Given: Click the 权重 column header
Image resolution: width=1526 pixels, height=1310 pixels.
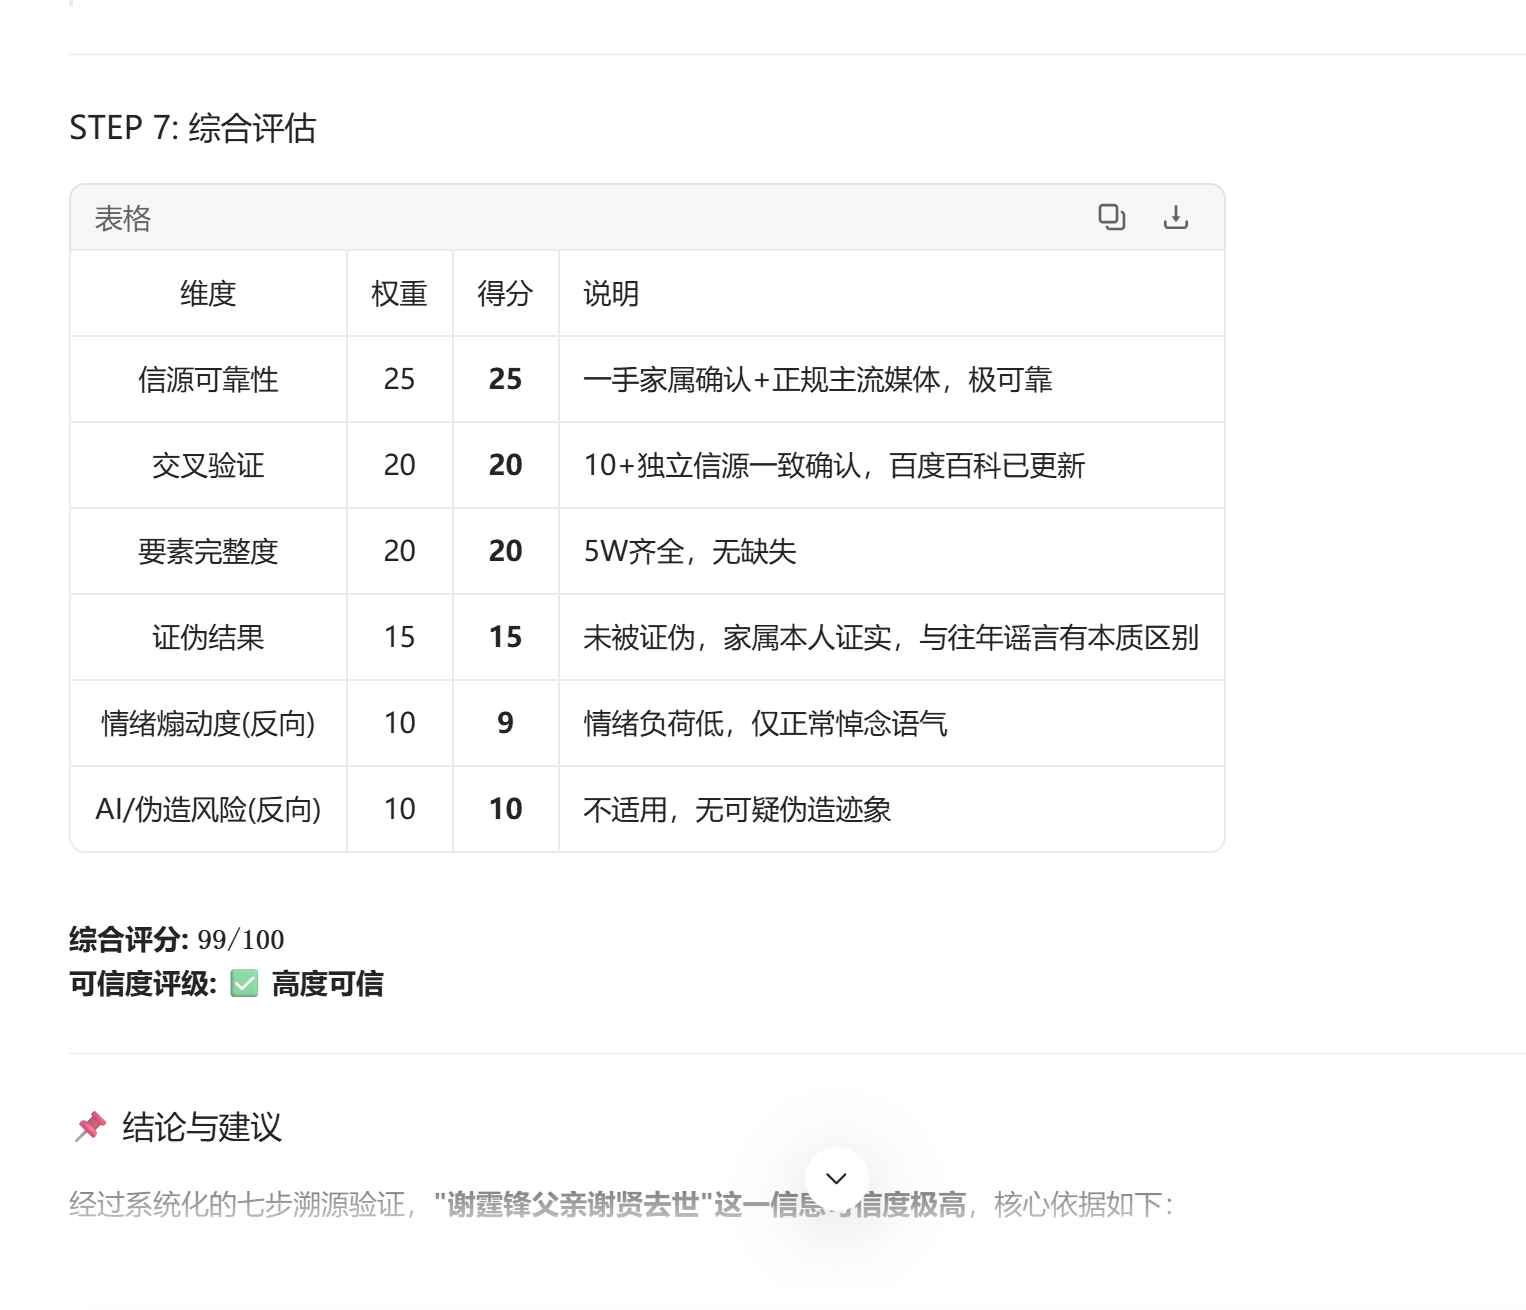Looking at the screenshot, I should coord(399,294).
